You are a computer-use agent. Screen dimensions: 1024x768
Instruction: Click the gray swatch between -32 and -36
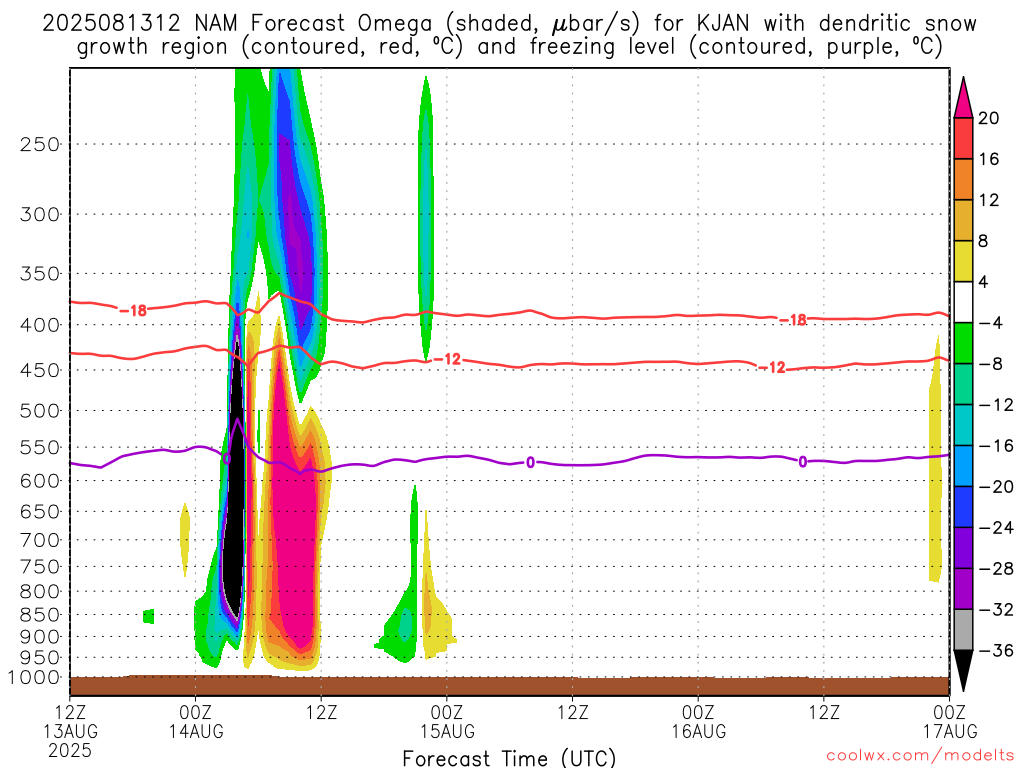pyautogui.click(x=963, y=630)
